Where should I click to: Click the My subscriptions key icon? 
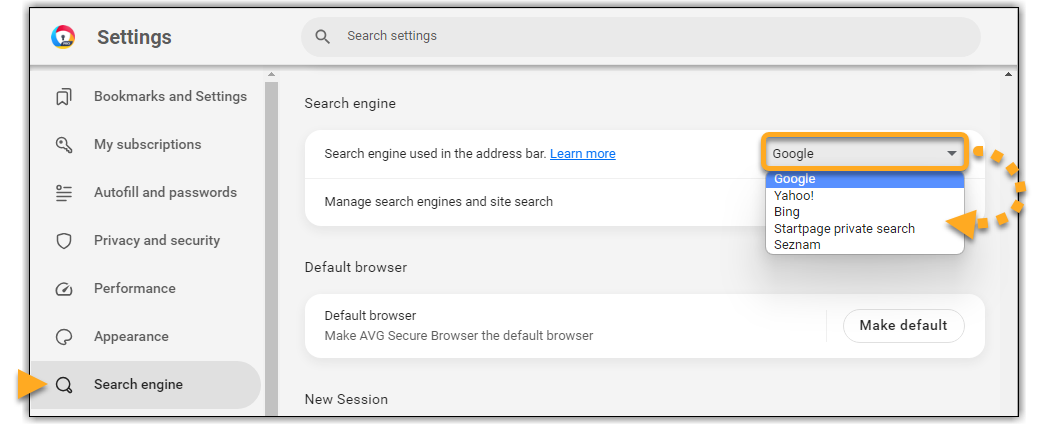64,145
